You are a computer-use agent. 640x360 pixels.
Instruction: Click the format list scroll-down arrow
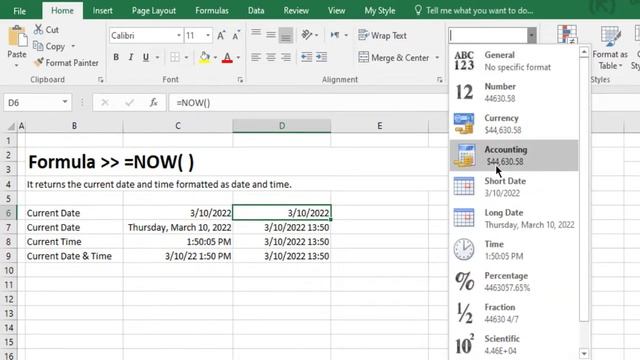tap(584, 354)
